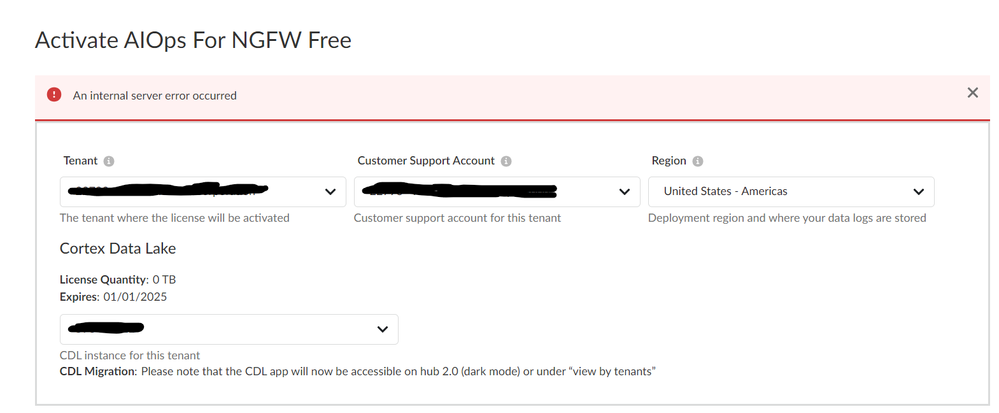Click the "An internal server error occurred" message
Viewport: 999px width, 413px height.
click(x=155, y=96)
